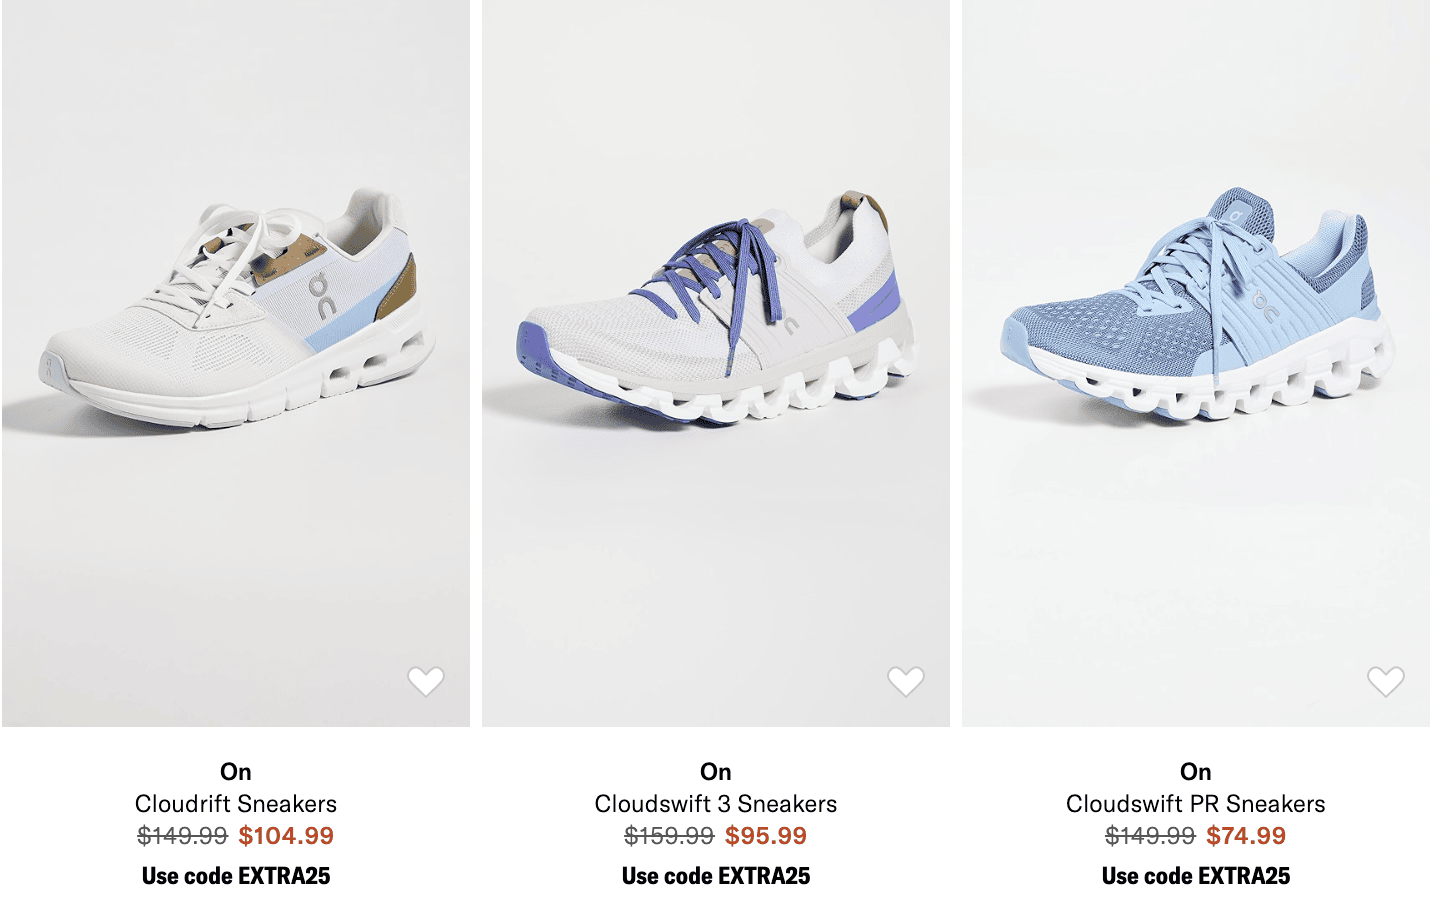1438x908 pixels.
Task: Favorite the Cloudrift Sneakers with heart icon
Action: pyautogui.click(x=426, y=681)
